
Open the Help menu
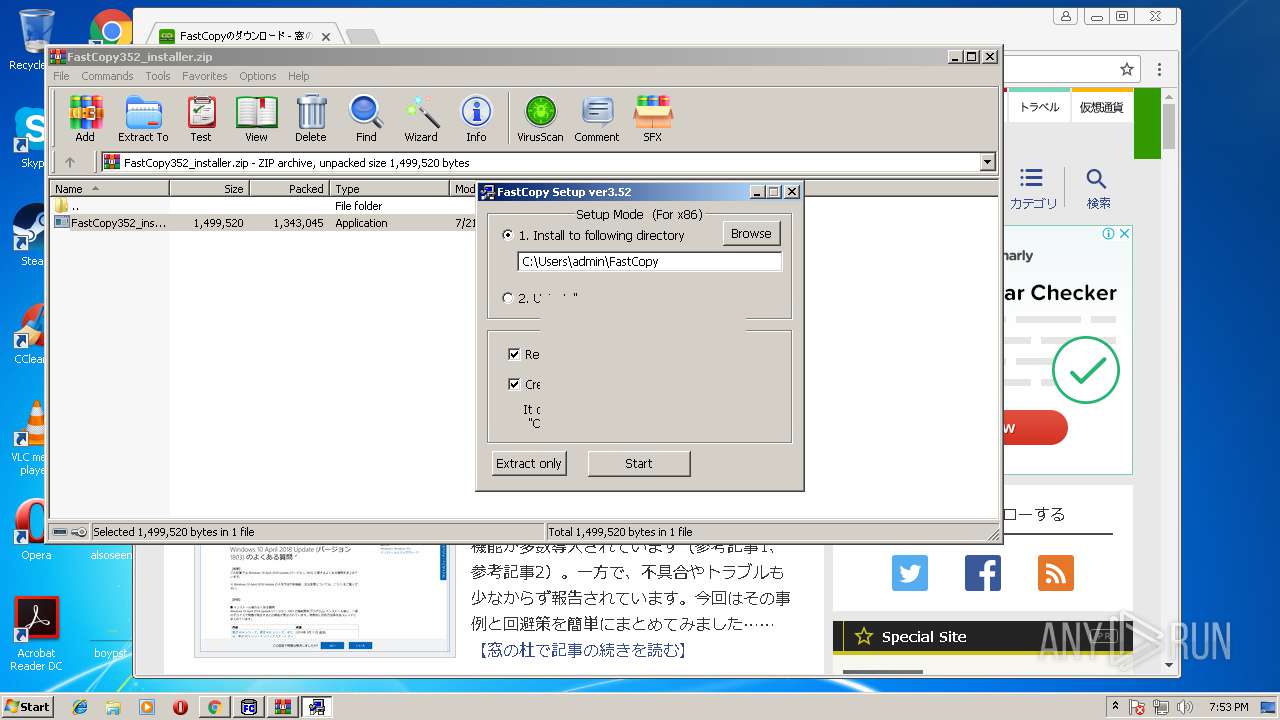tap(298, 76)
